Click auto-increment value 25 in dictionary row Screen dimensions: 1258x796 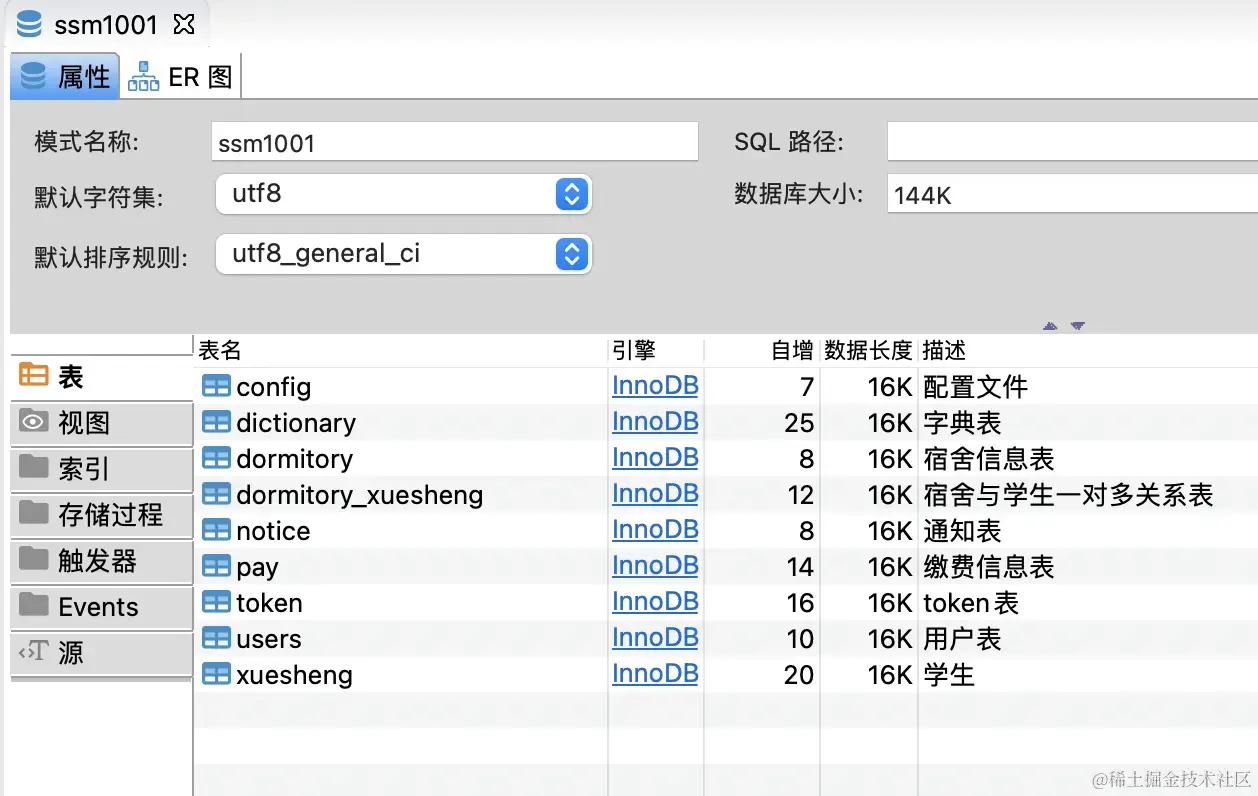coord(799,423)
